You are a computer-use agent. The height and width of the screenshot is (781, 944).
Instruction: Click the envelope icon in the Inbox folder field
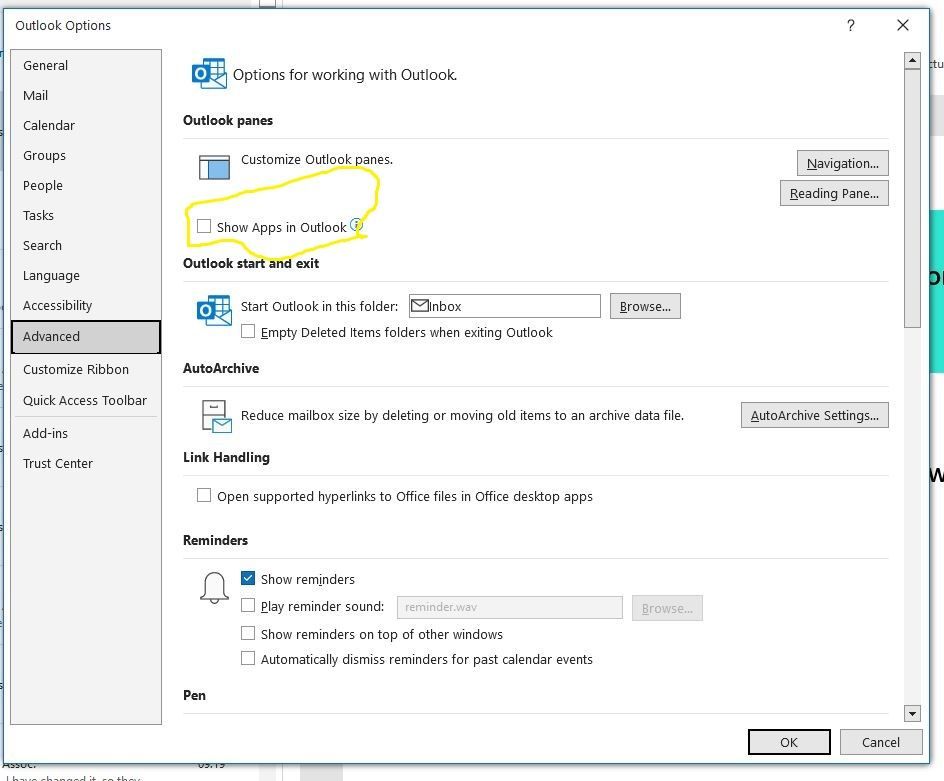[x=419, y=306]
